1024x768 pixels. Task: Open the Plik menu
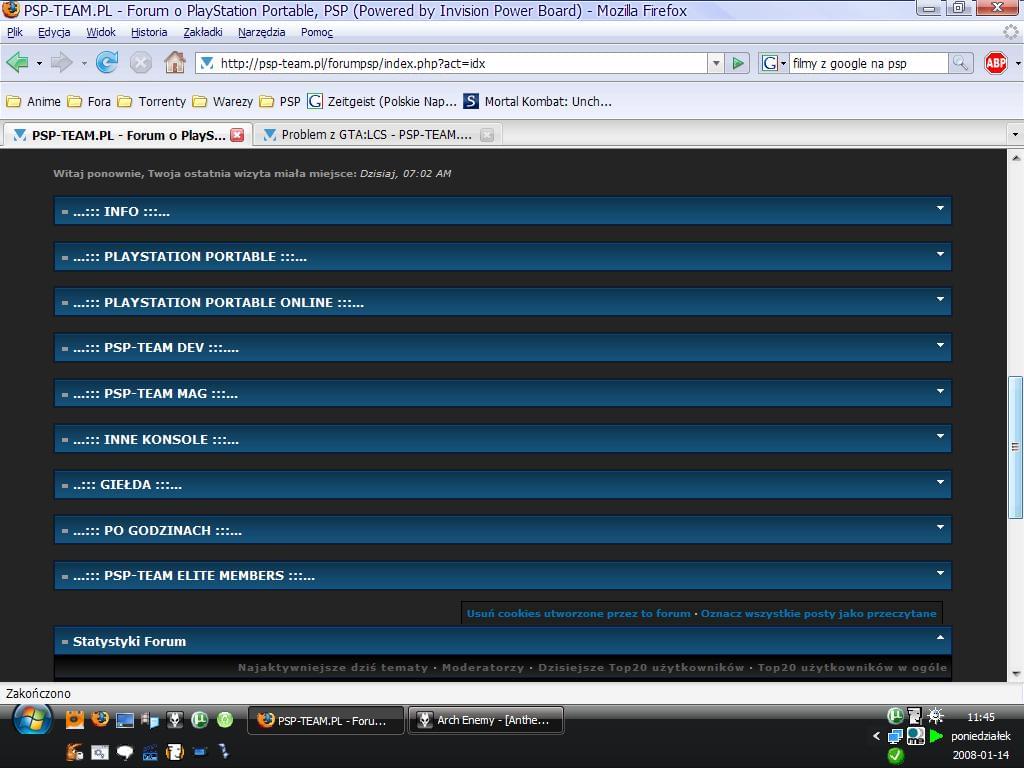(x=14, y=32)
